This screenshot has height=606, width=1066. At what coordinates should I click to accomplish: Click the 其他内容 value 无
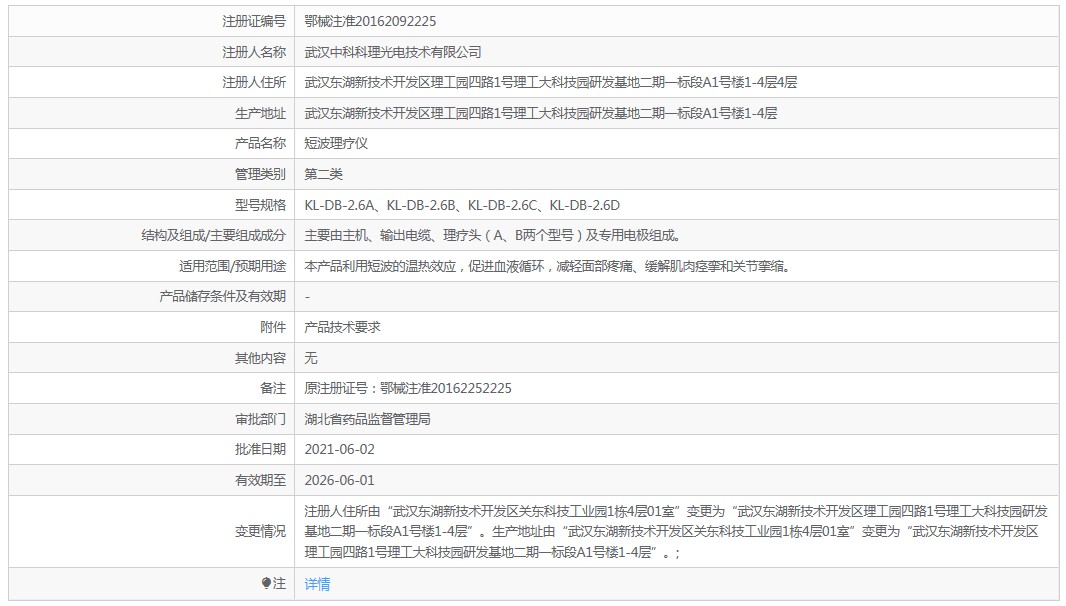(x=311, y=358)
